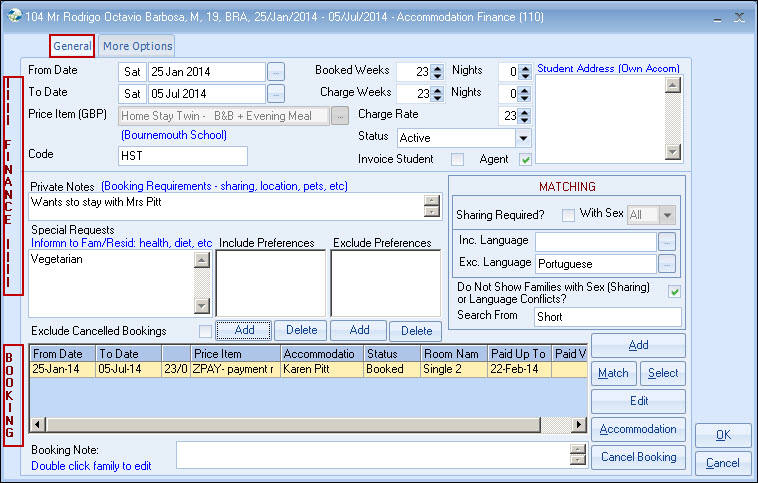This screenshot has height=483, width=758.
Task: Click the Code field containing HST
Action: 182,156
